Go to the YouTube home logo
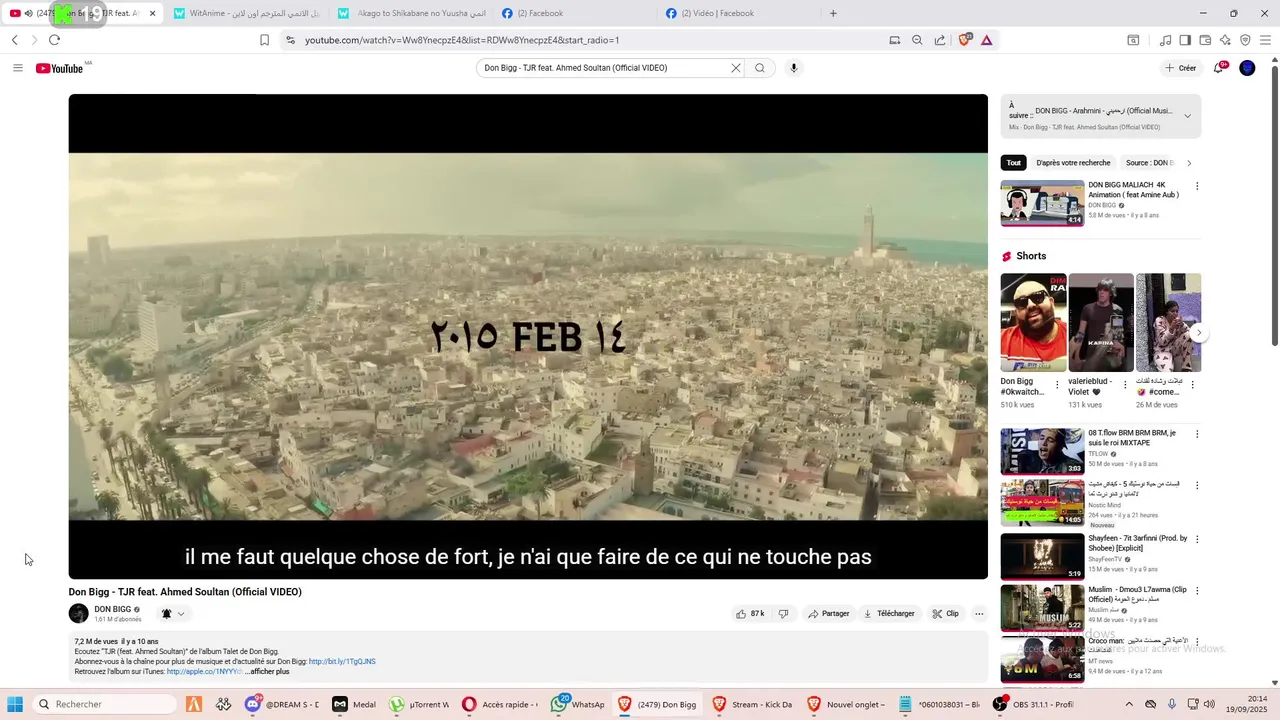The height and width of the screenshot is (720, 1280). 60,68
